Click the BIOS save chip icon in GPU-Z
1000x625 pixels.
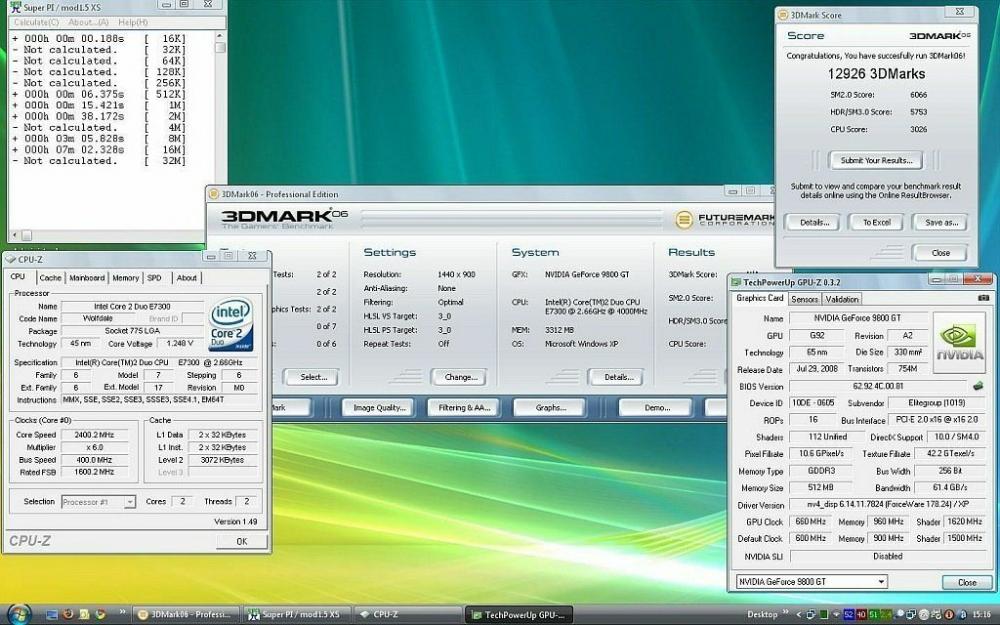point(977,386)
